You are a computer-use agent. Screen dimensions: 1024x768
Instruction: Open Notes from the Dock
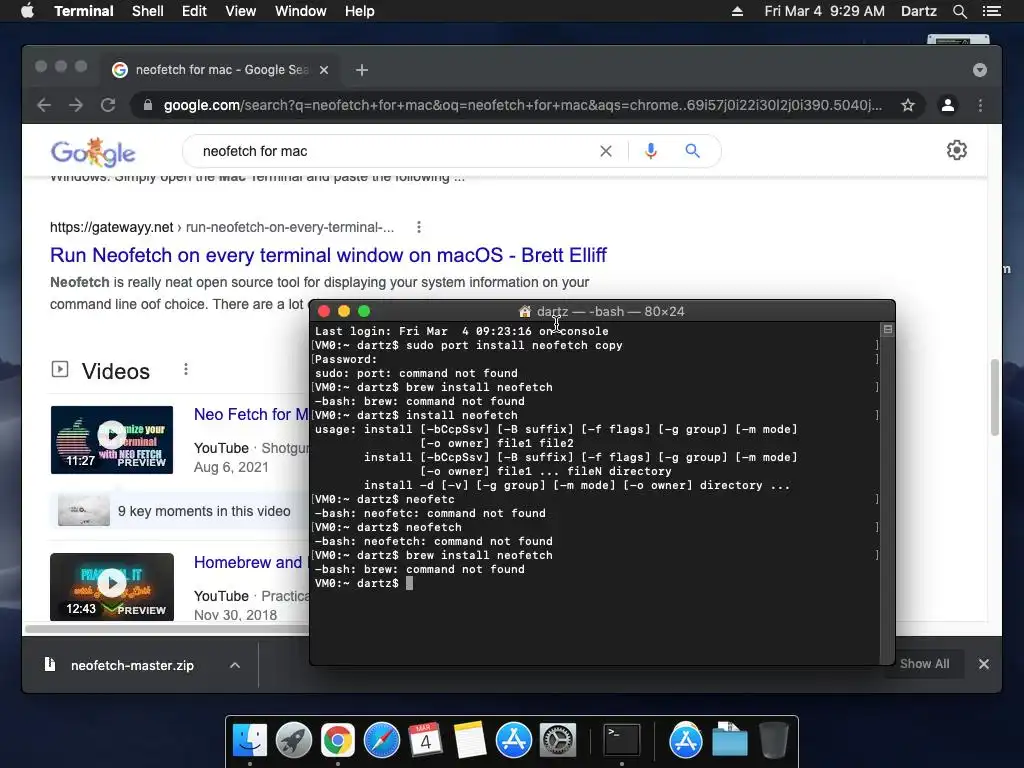[x=470, y=741]
